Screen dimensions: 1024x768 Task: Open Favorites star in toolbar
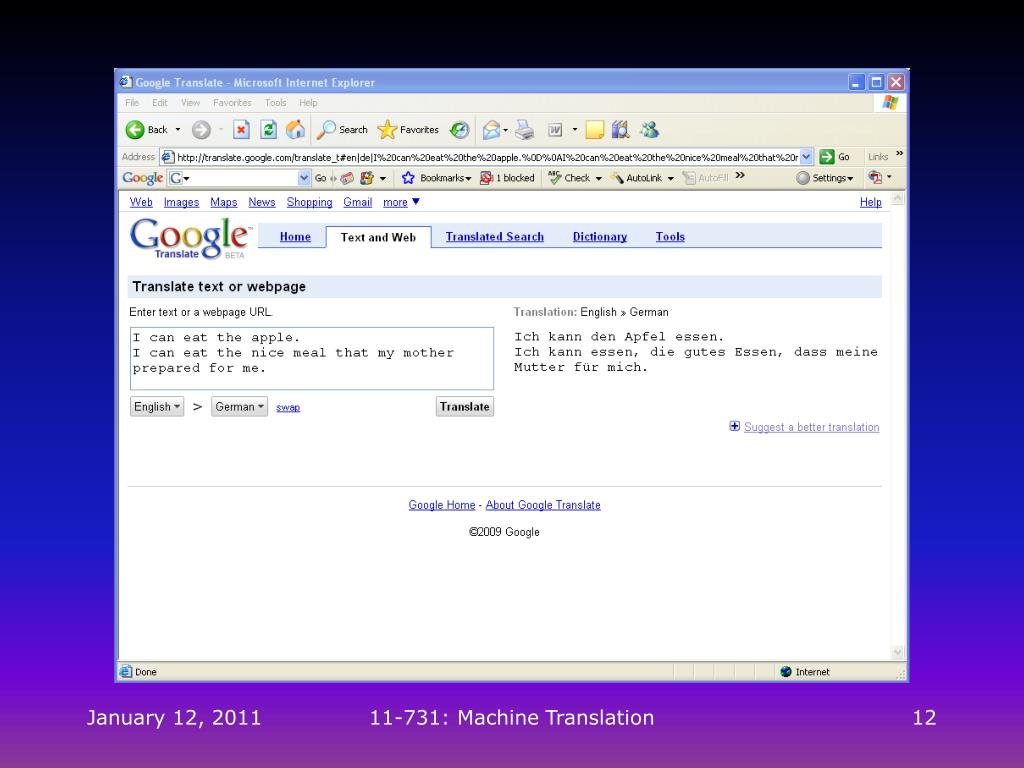(408, 130)
